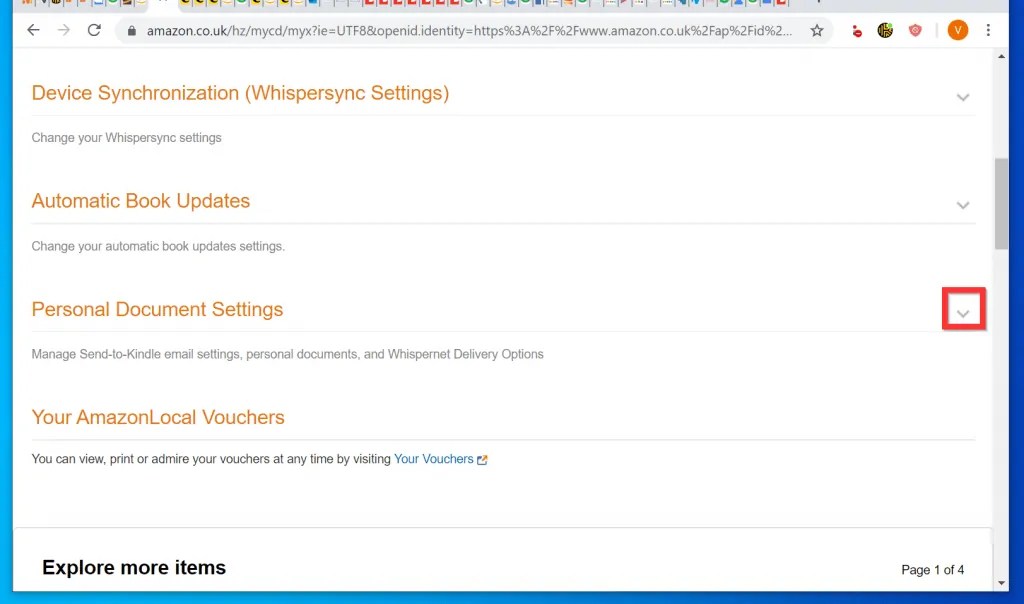This screenshot has width=1024, height=604.
Task: Click the Personal Document Settings heading
Action: (157, 310)
